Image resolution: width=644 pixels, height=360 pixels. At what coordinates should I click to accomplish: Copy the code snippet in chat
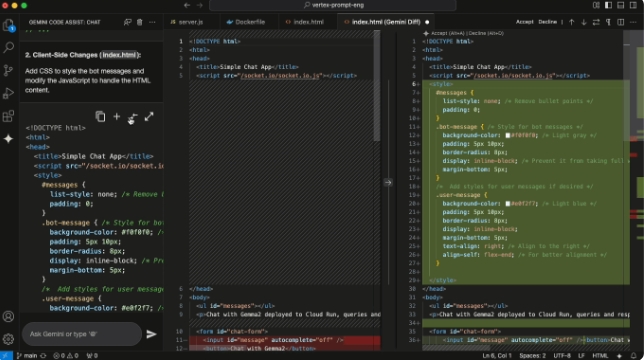coord(100,117)
